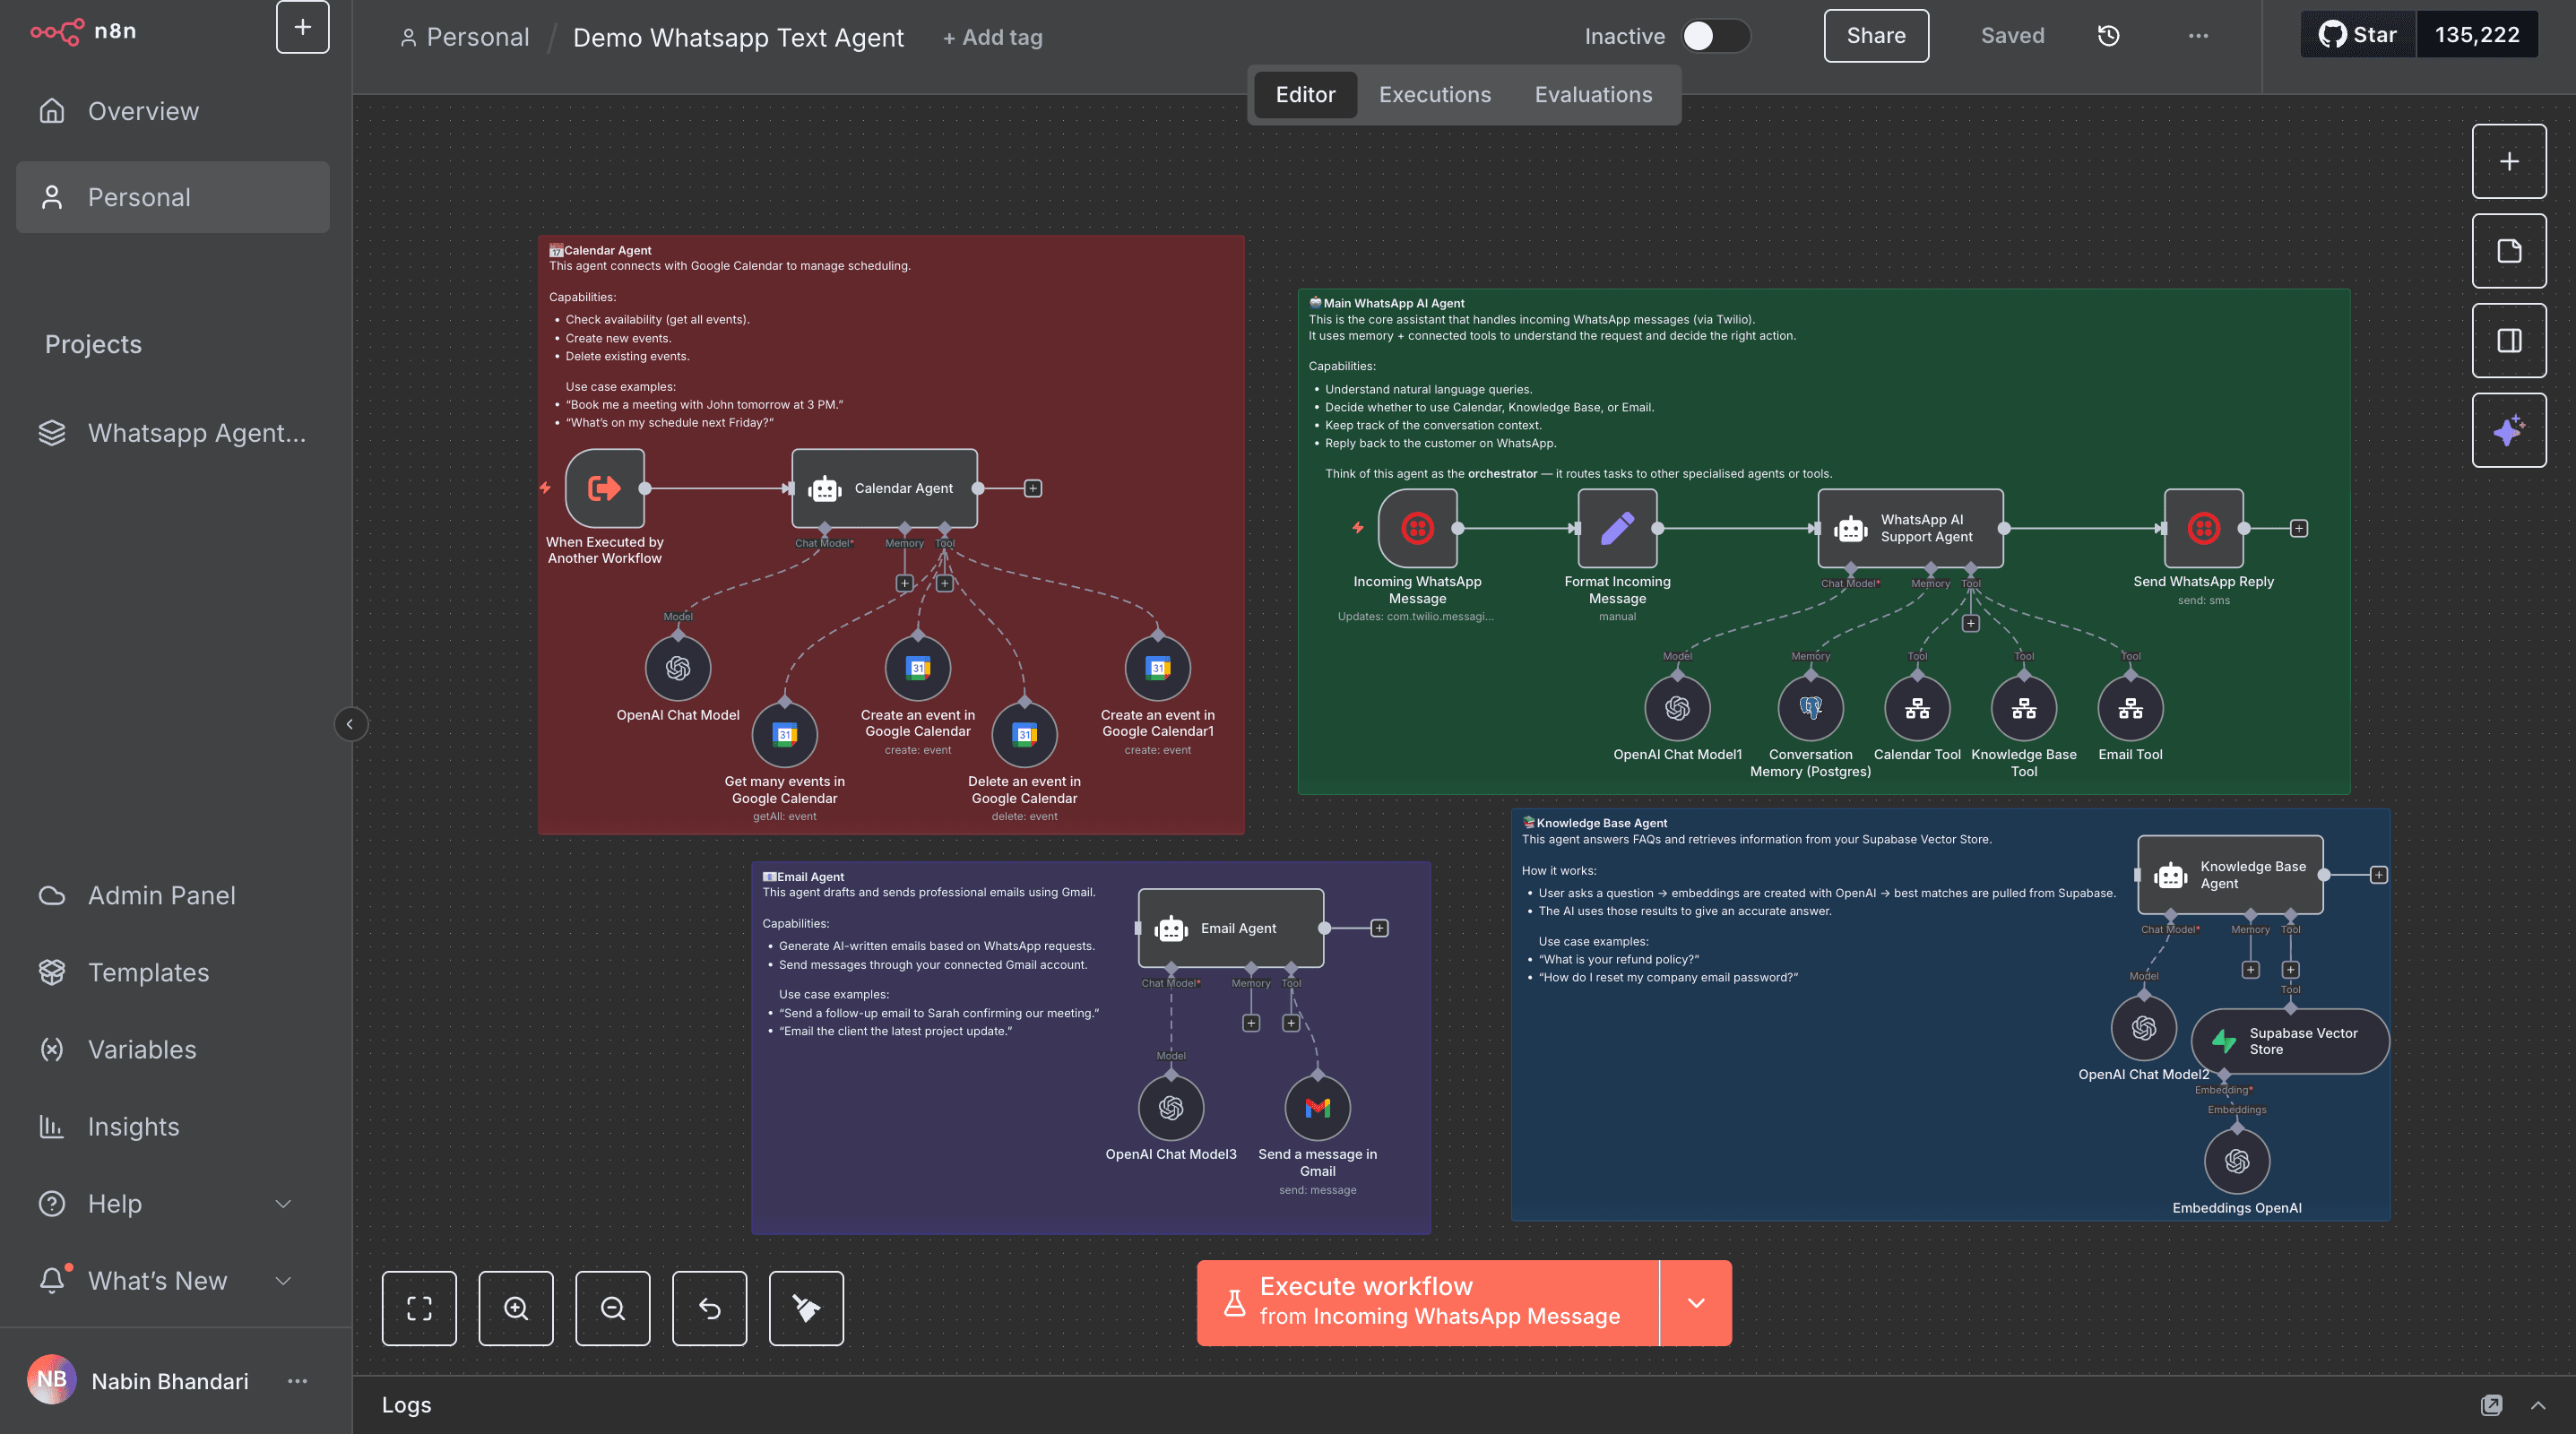This screenshot has width=2576, height=1434.
Task: Open the n8n logo home
Action: tap(83, 31)
